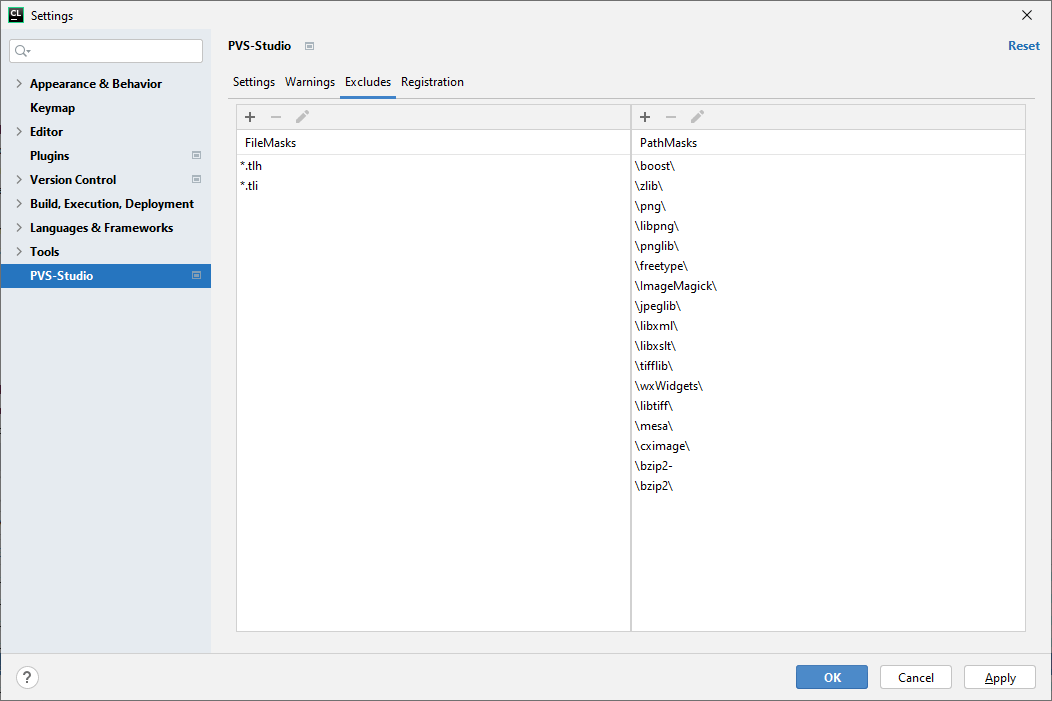Screen dimensions: 1052x701
Task: Select PVS-Studio in settings tree
Action: [x=106, y=276]
